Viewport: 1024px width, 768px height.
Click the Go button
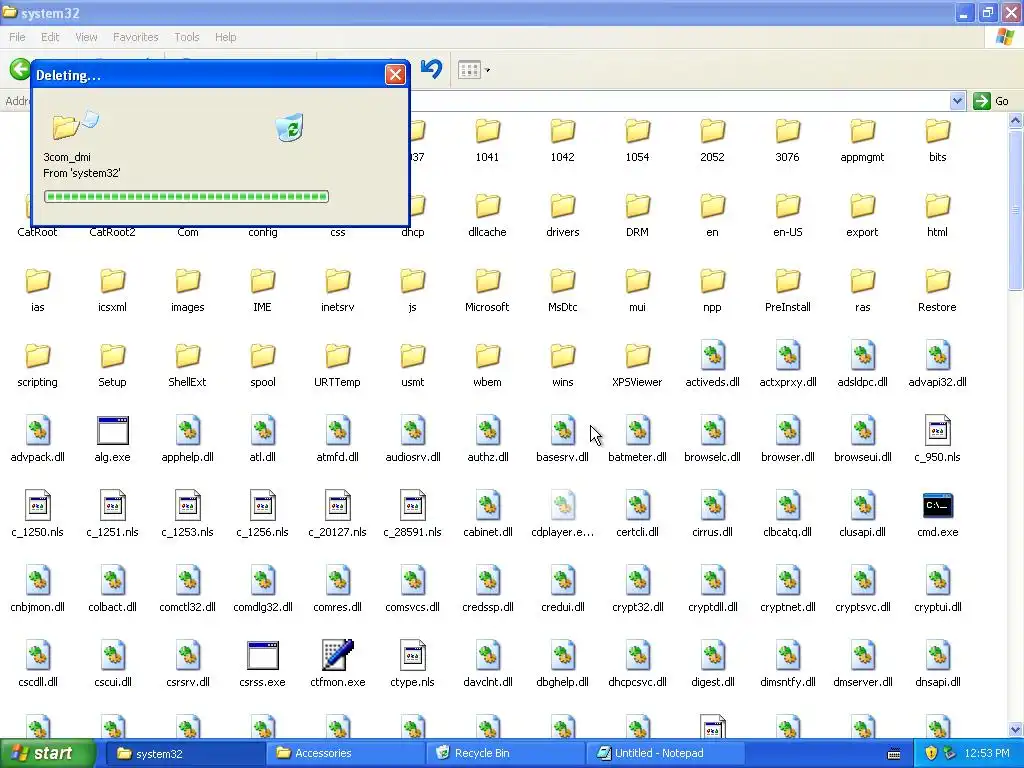coord(991,101)
